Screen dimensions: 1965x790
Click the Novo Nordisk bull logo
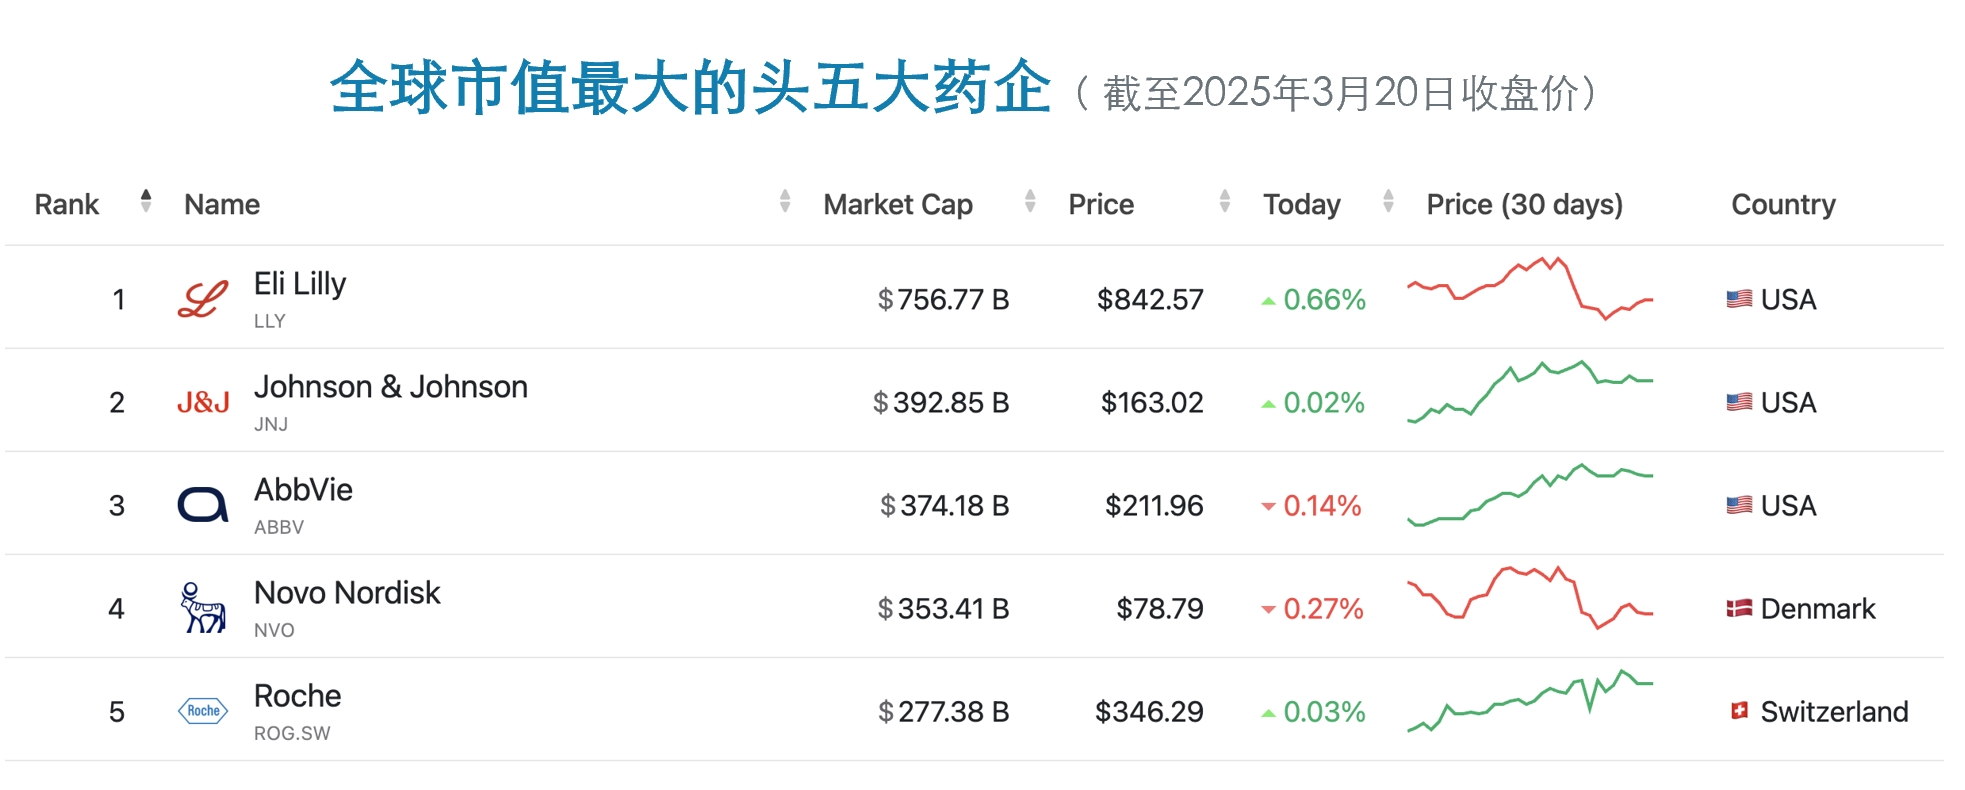click(203, 608)
